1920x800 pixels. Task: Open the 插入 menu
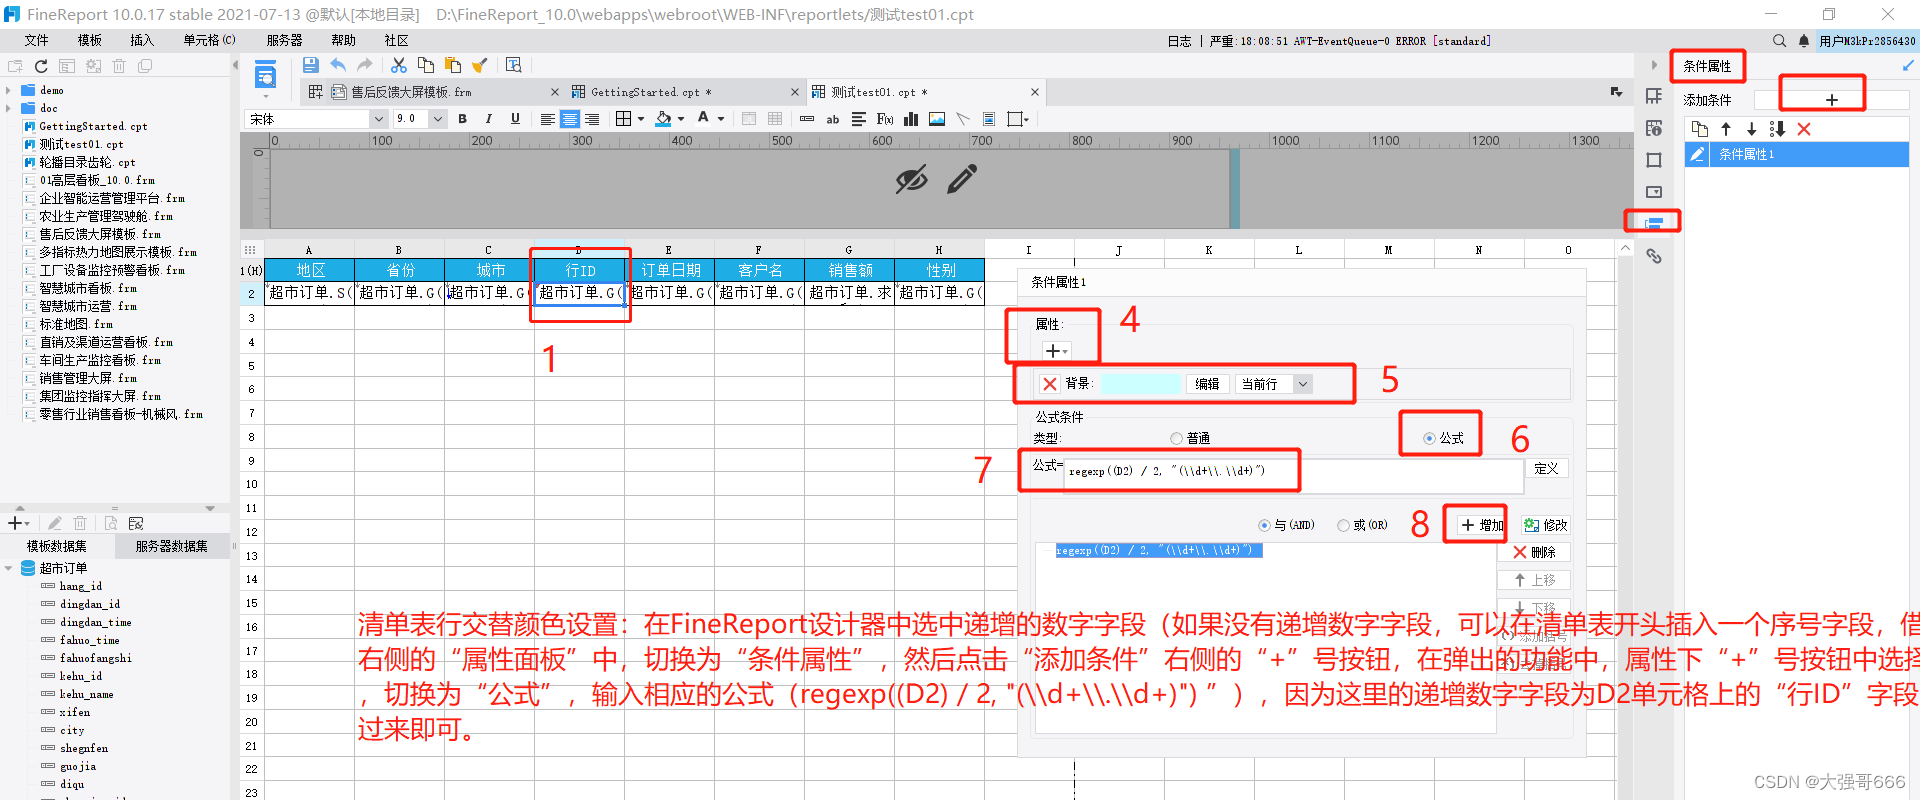pos(141,40)
